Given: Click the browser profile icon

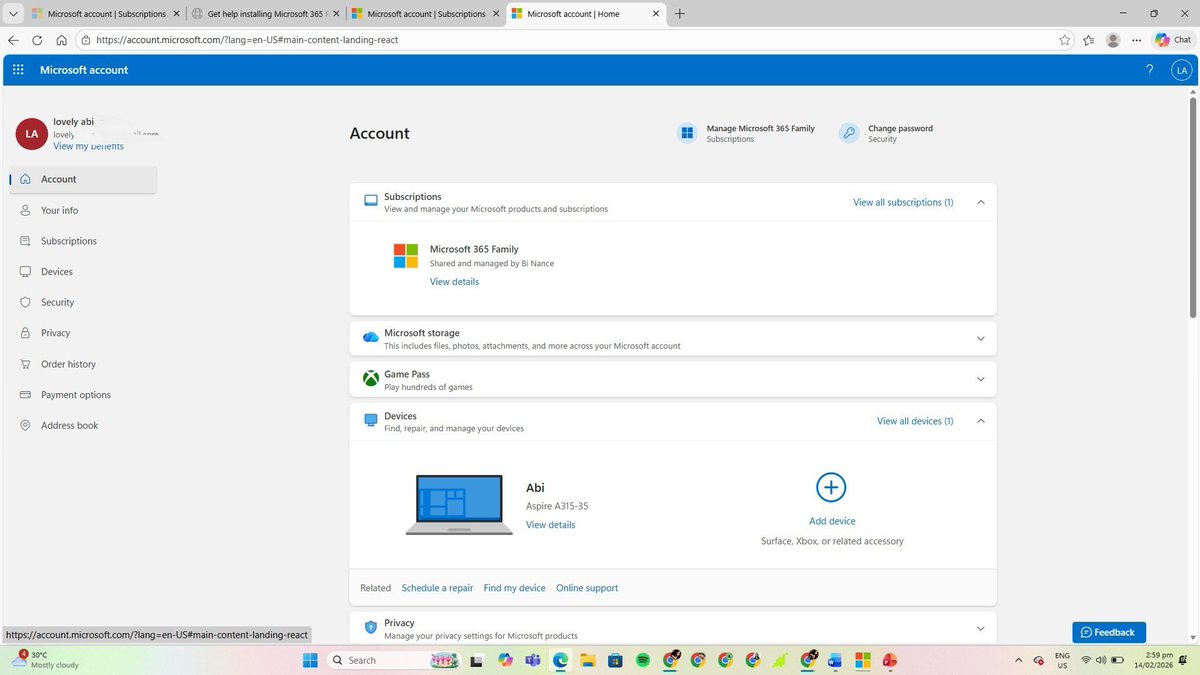Looking at the screenshot, I should click(x=1113, y=40).
